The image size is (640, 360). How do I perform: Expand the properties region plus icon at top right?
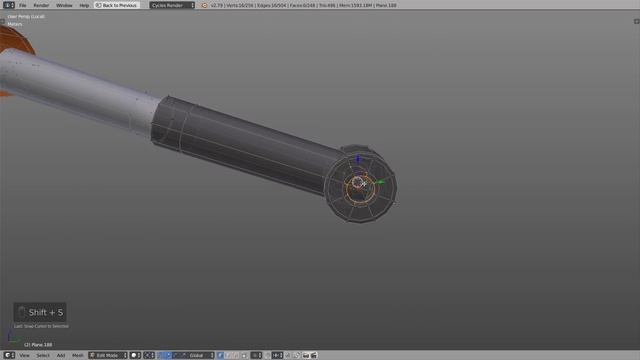pyautogui.click(x=636, y=21)
